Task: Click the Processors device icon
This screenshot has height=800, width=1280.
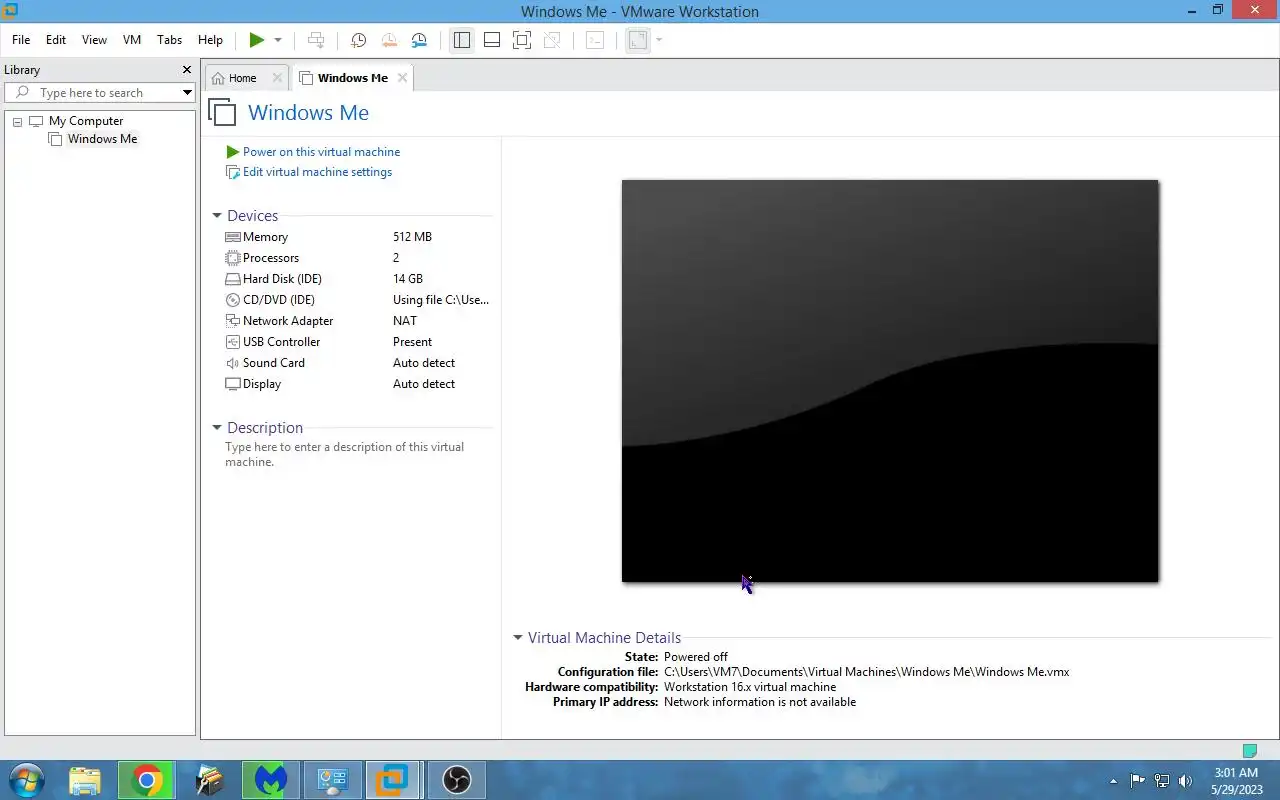Action: click(x=233, y=258)
